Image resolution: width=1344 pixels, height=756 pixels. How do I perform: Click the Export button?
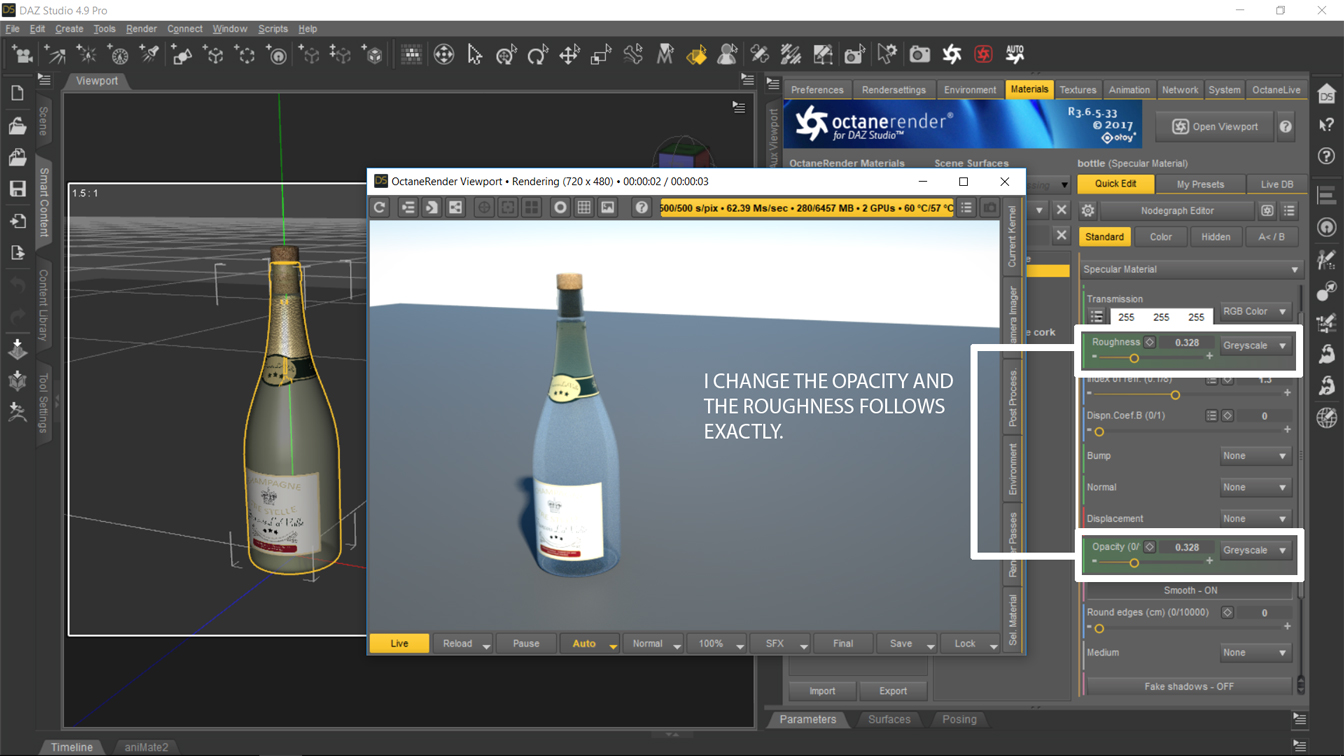click(x=893, y=691)
